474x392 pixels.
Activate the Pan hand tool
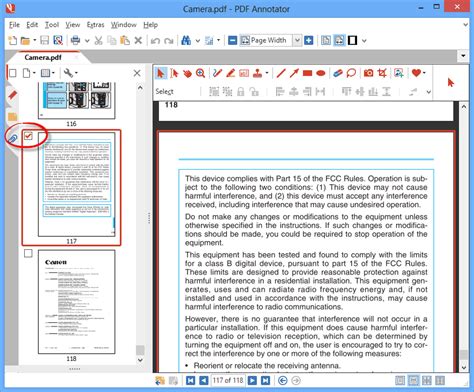(x=187, y=73)
